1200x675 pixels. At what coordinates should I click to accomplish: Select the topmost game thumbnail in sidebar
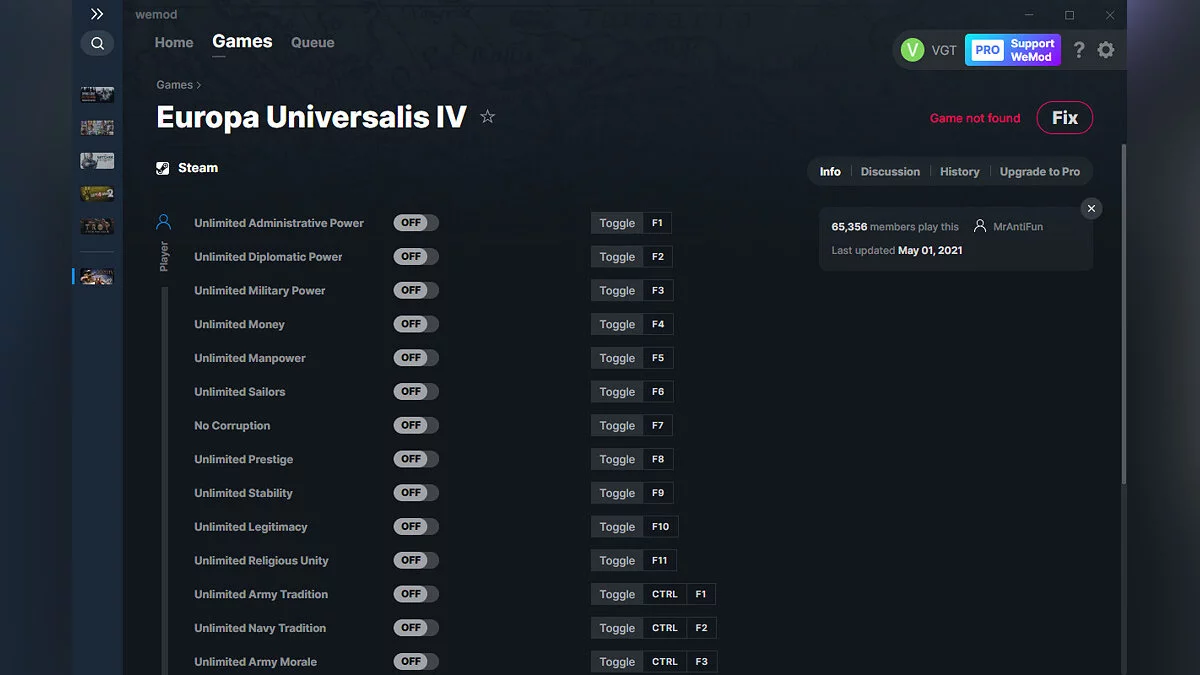96,93
